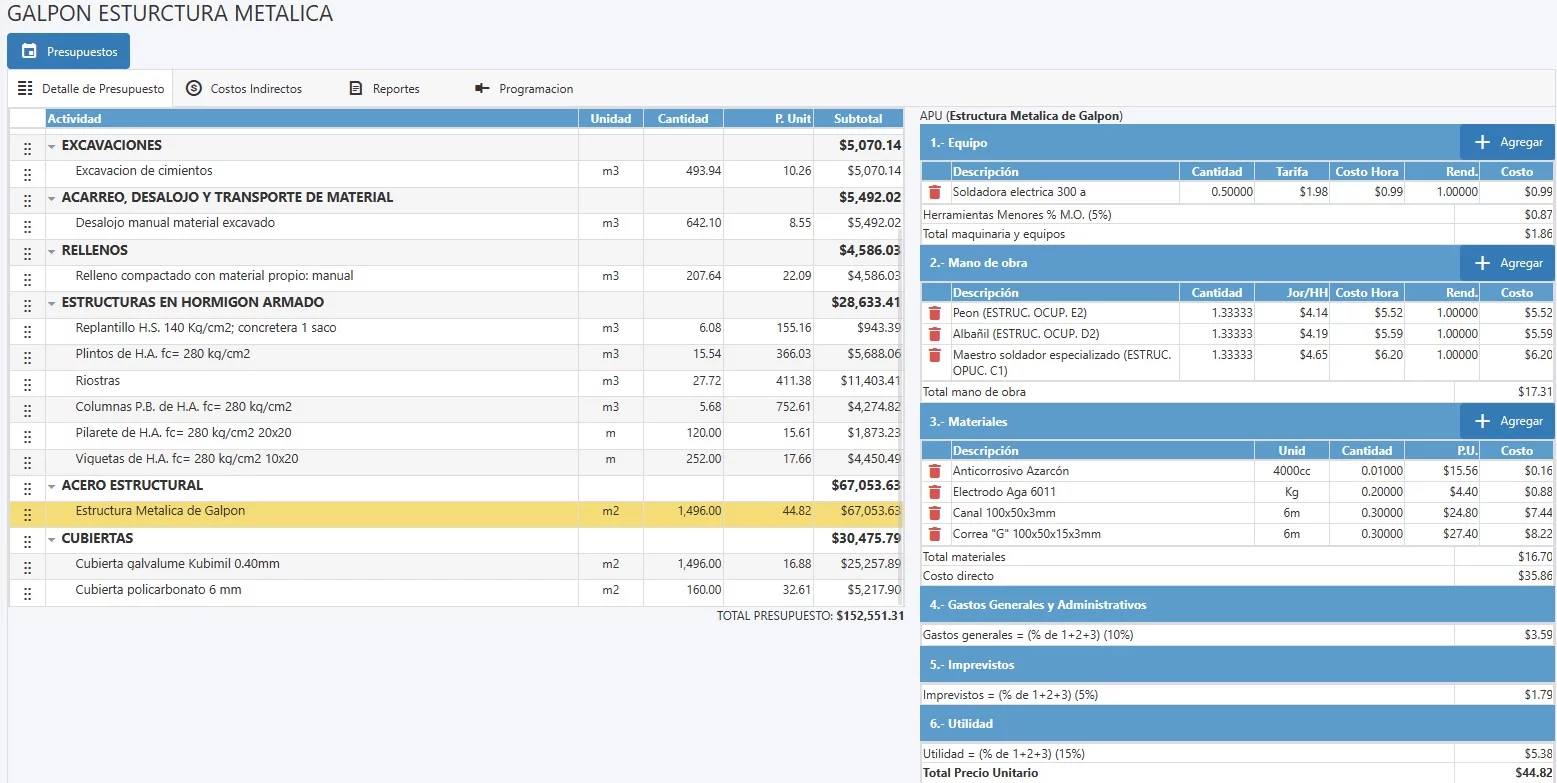Add a new material with Agregar button
The width and height of the screenshot is (1557, 783).
click(1507, 422)
